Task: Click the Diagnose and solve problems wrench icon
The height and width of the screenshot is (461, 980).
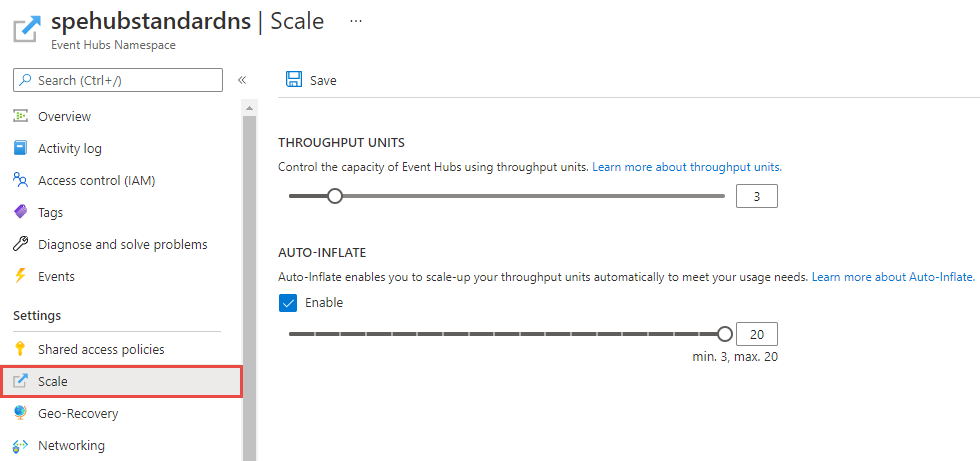Action: 20,245
